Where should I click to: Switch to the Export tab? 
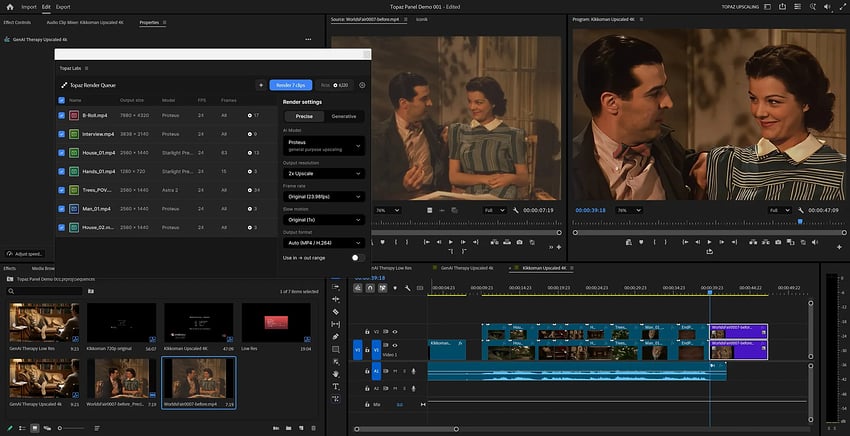[63, 7]
